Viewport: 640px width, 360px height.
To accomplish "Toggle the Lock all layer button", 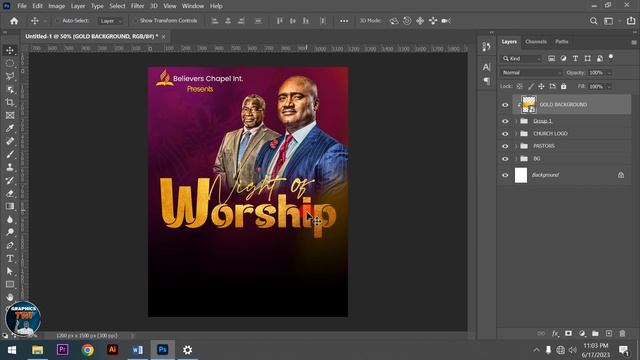I will tap(564, 87).
